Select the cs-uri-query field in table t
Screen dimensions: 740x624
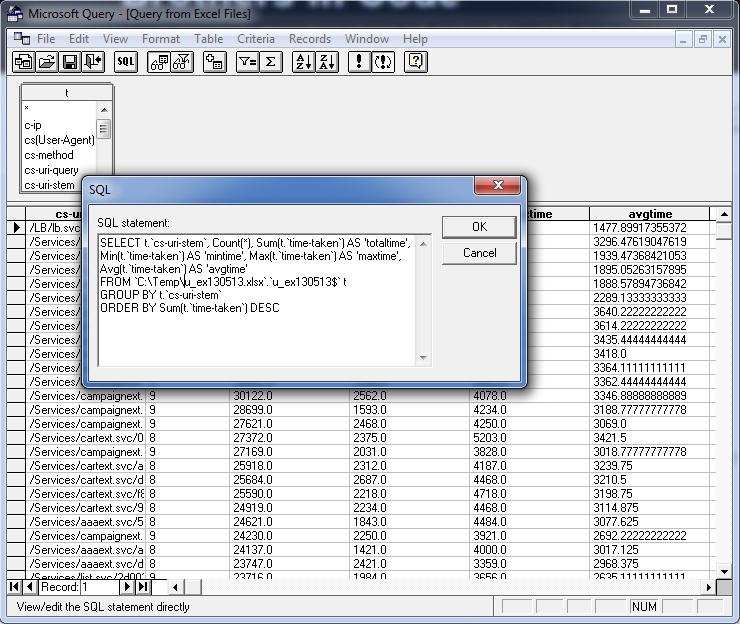click(x=51, y=170)
